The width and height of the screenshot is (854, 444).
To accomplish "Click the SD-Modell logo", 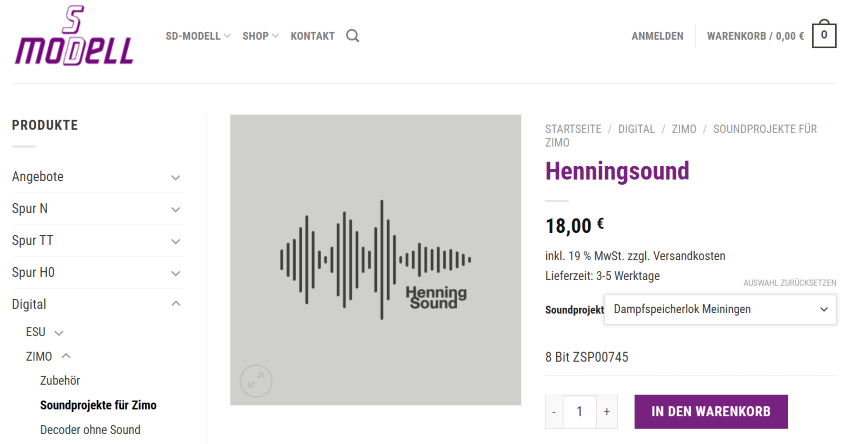I will 74,36.
